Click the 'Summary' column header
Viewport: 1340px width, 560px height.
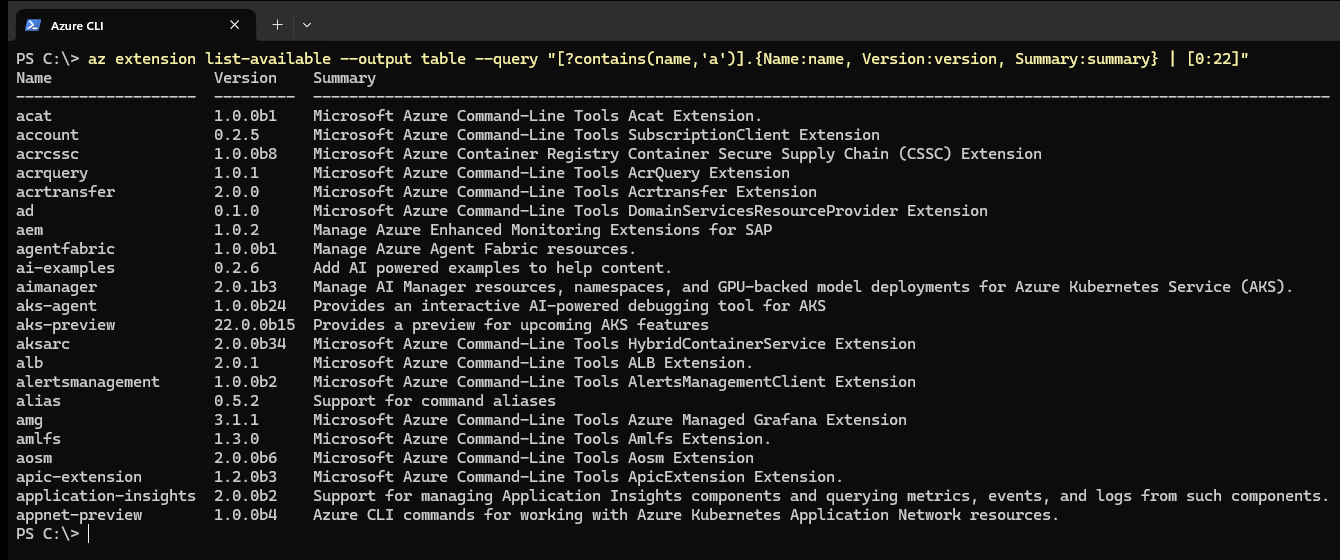coord(344,78)
